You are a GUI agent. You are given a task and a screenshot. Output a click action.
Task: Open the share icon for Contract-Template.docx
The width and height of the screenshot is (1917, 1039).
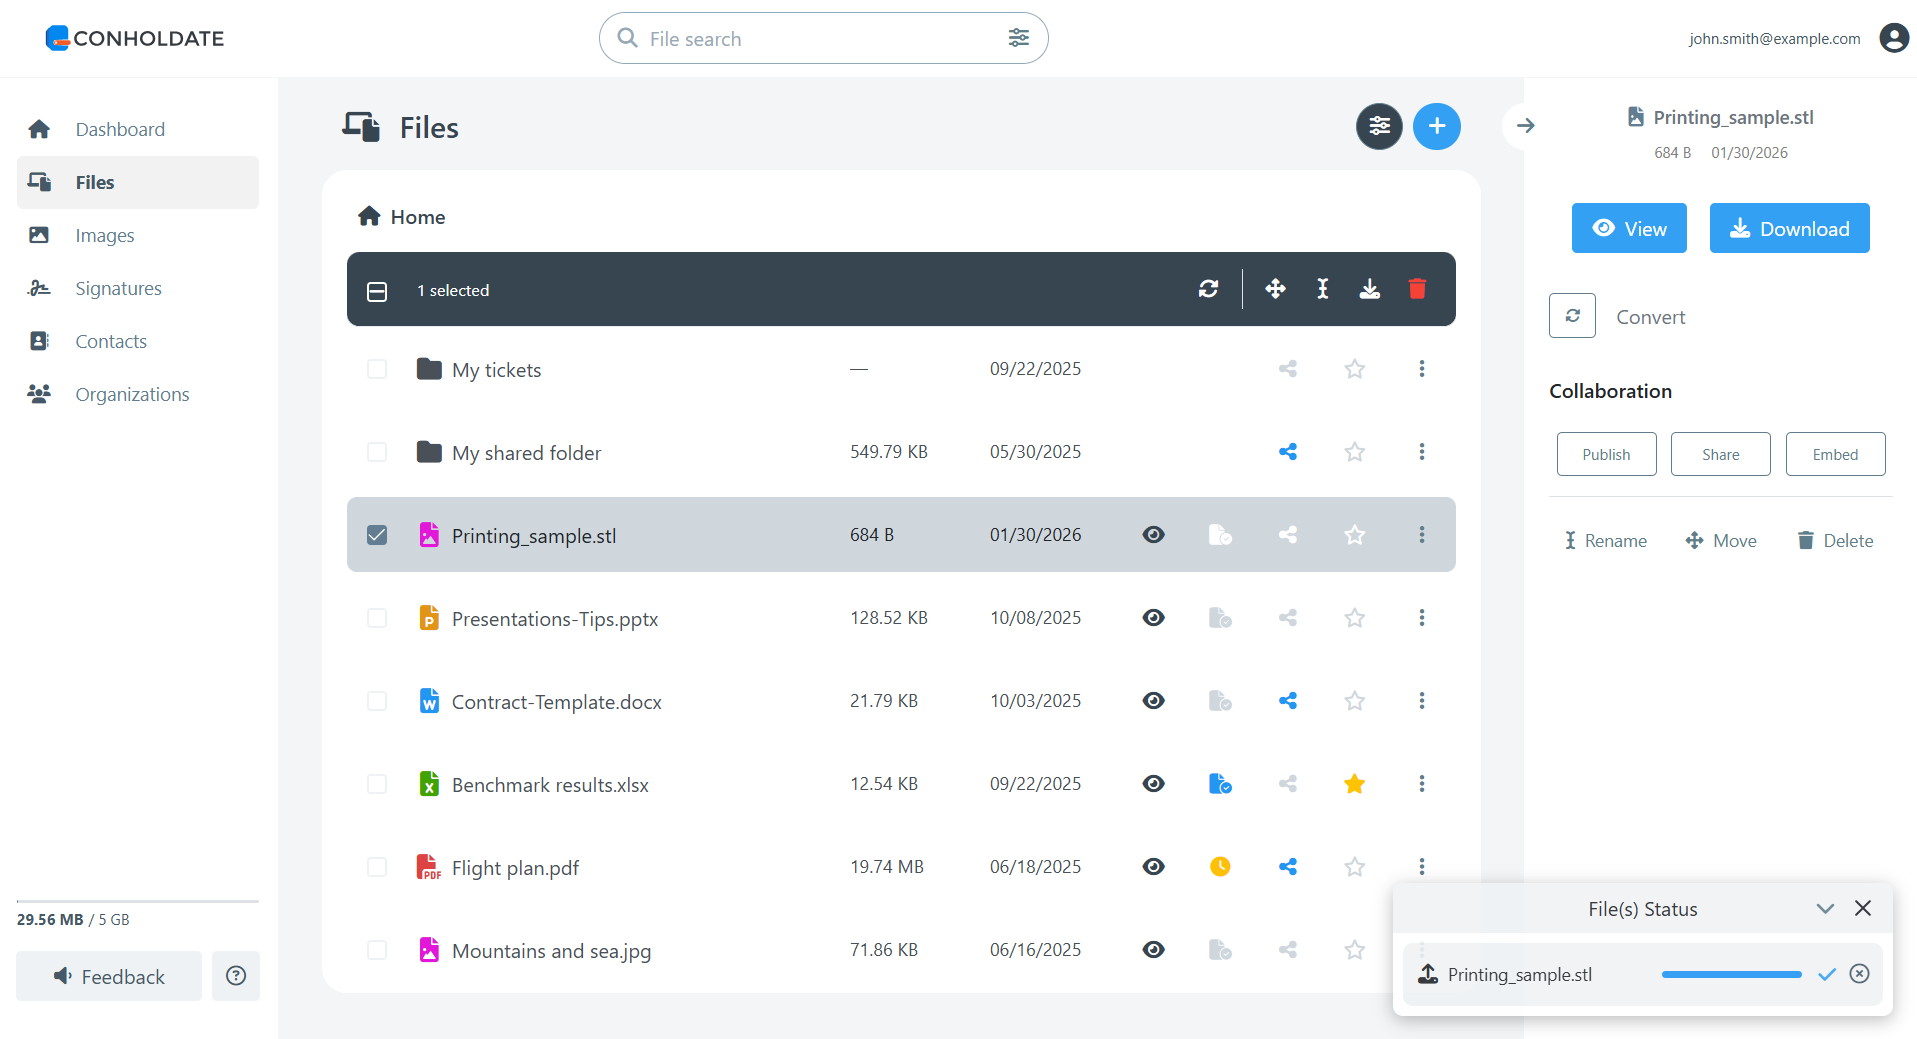click(1287, 700)
